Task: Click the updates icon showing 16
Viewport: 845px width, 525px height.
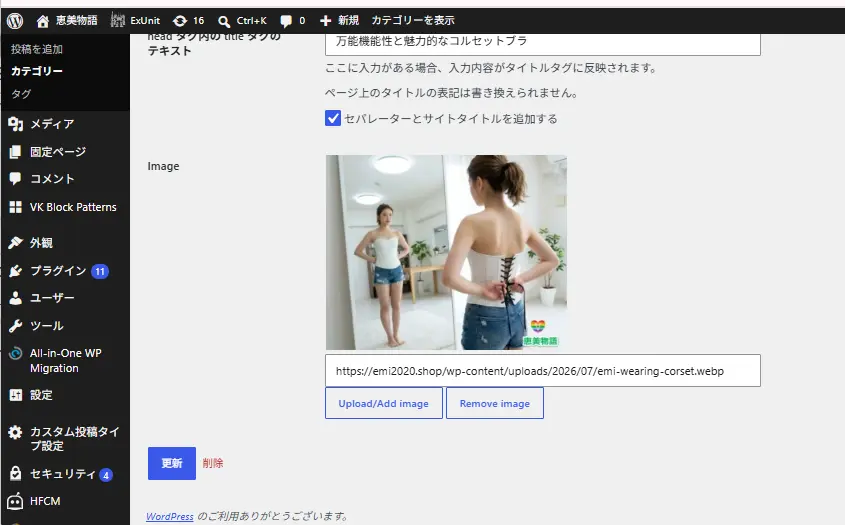Action: point(179,21)
